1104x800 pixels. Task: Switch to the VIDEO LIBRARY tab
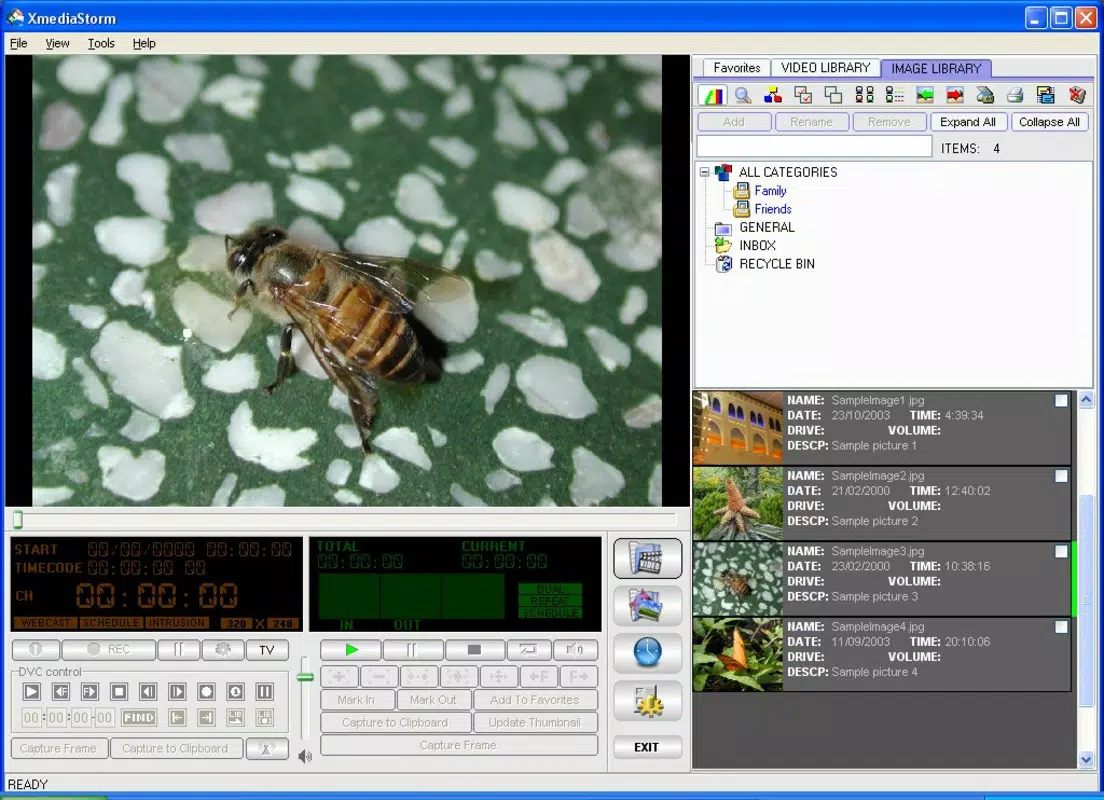click(825, 68)
